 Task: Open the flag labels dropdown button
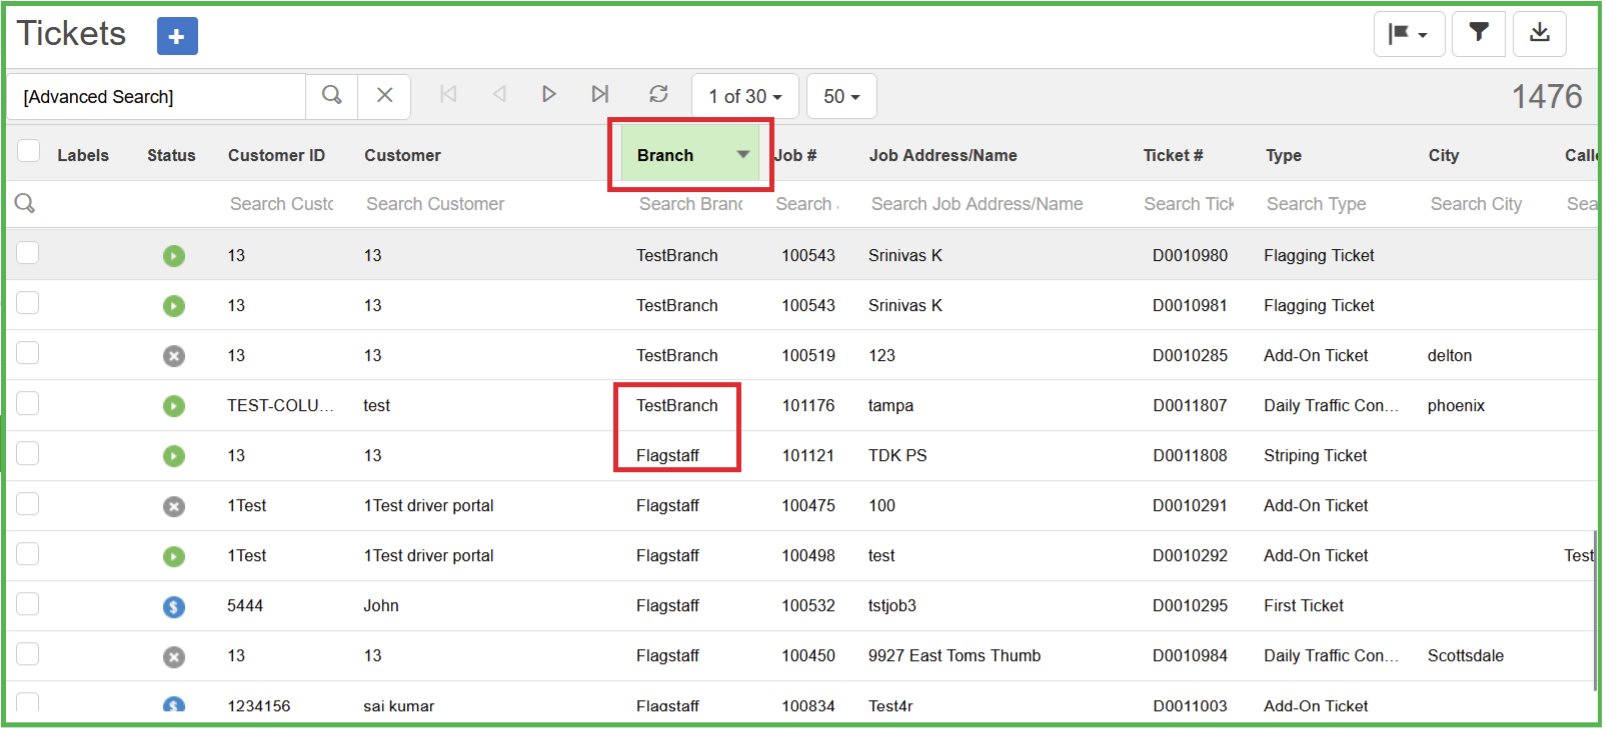point(1408,34)
